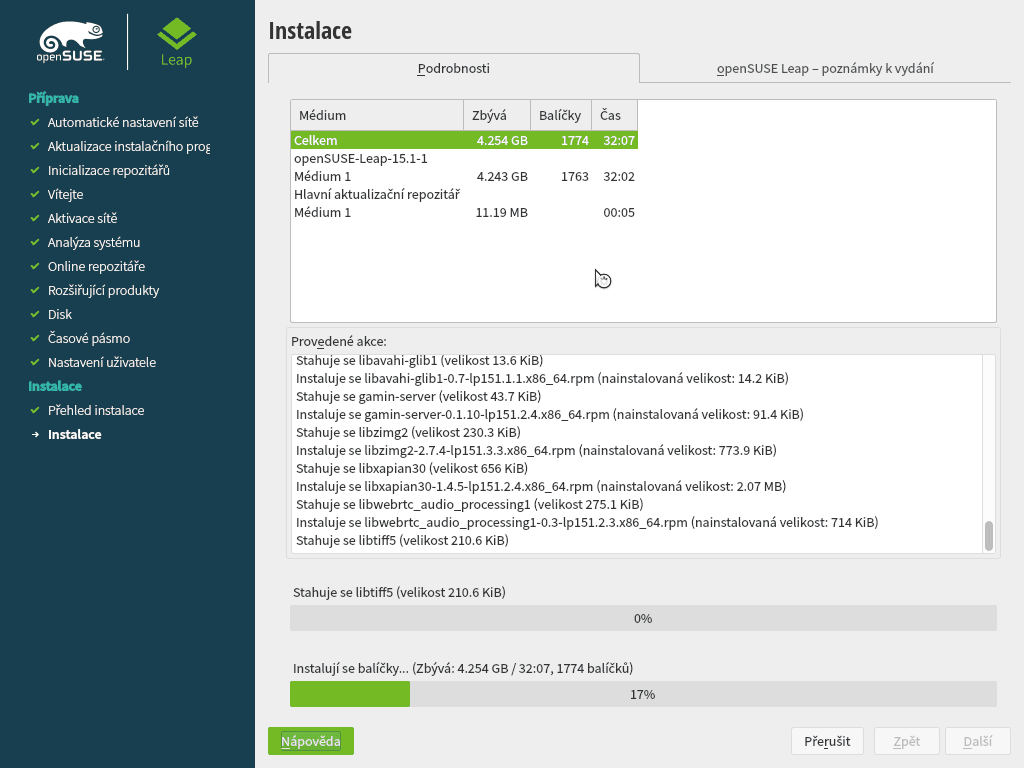Select Přehled instalace in the sidebar
1024x768 pixels.
(x=96, y=410)
